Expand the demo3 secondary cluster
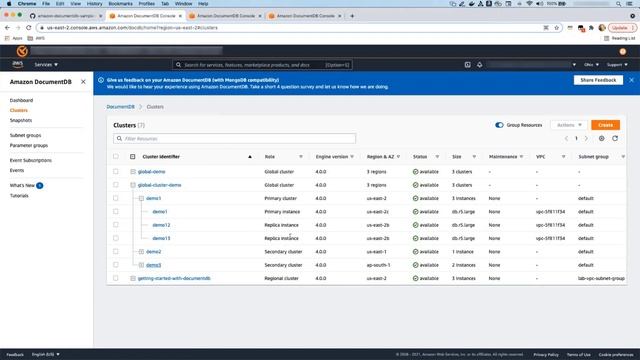This screenshot has height=360, width=640. 141,265
